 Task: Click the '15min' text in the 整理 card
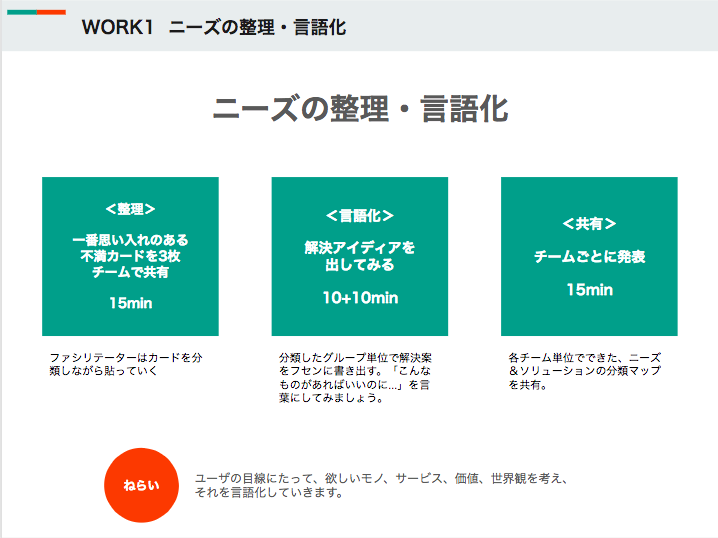click(x=131, y=303)
